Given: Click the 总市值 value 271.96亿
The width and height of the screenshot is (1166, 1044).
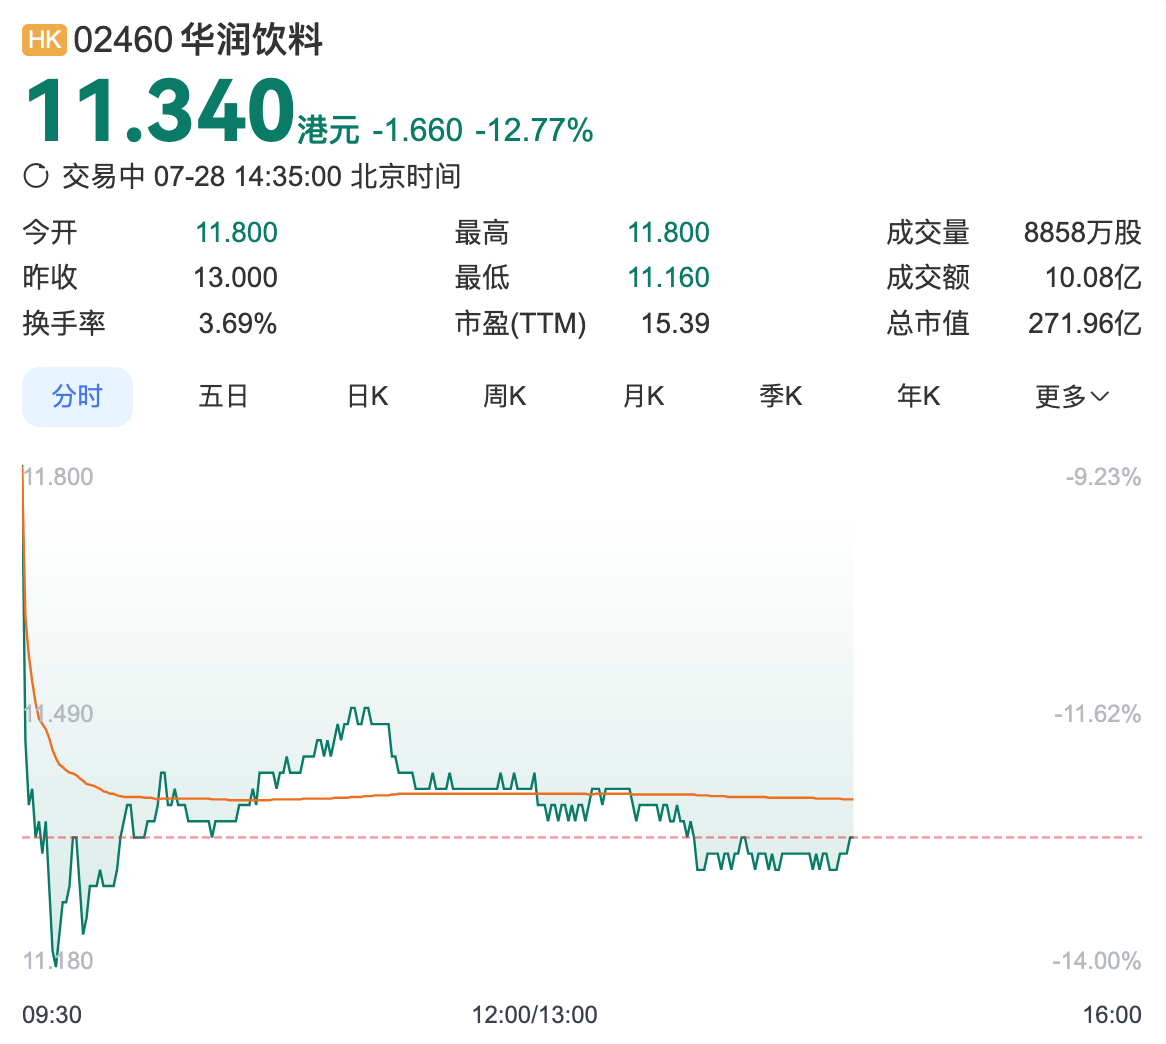Looking at the screenshot, I should pos(1085,323).
